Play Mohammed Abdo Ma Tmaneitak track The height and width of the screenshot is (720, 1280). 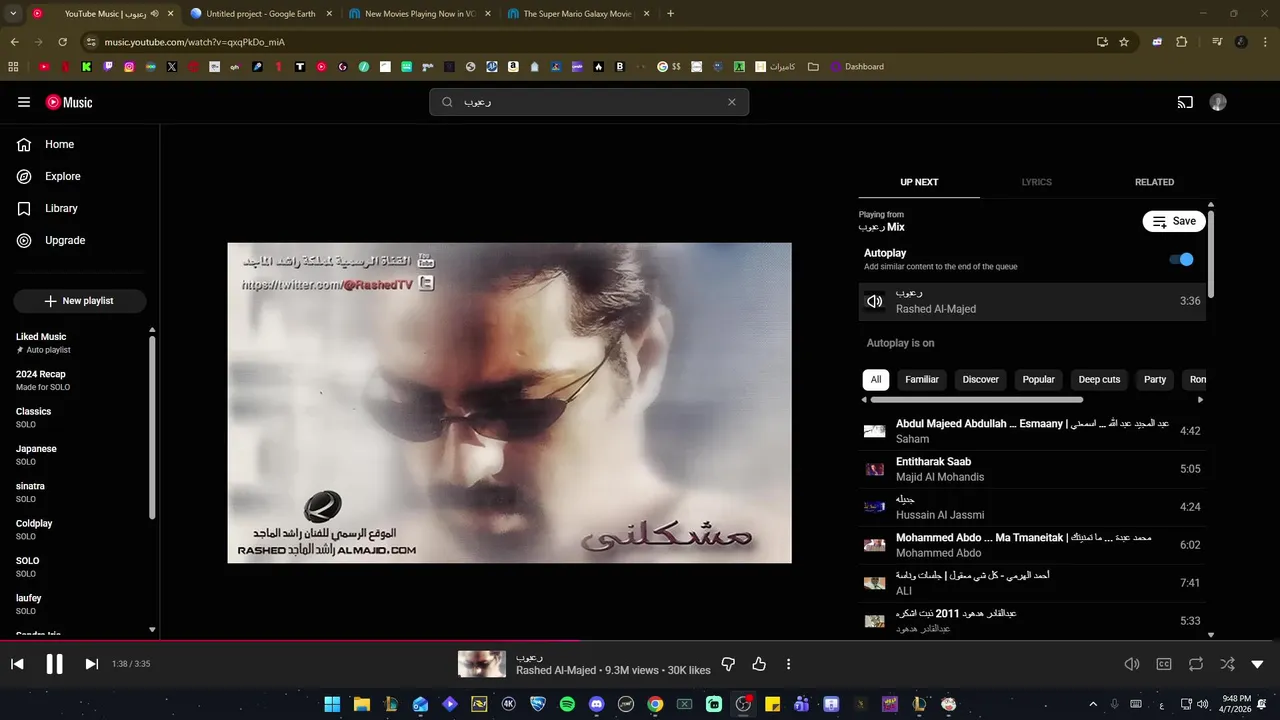click(1032, 545)
